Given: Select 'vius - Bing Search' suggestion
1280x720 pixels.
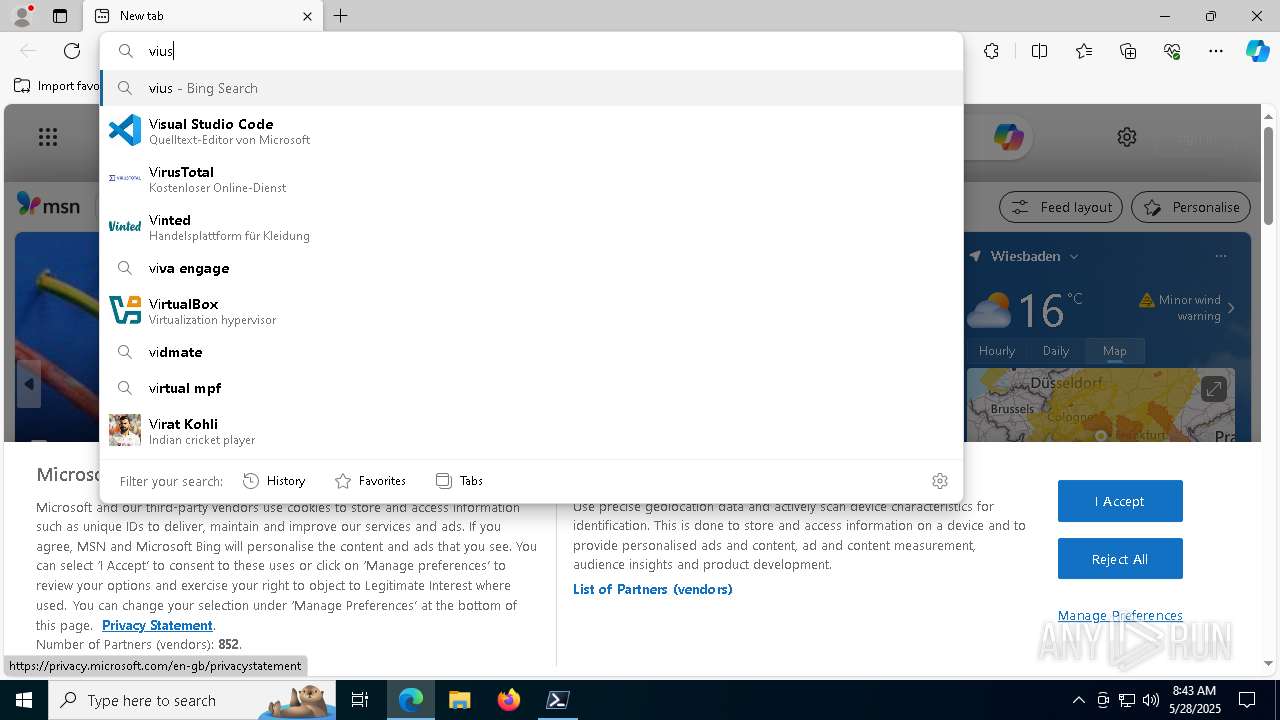Looking at the screenshot, I should point(531,88).
